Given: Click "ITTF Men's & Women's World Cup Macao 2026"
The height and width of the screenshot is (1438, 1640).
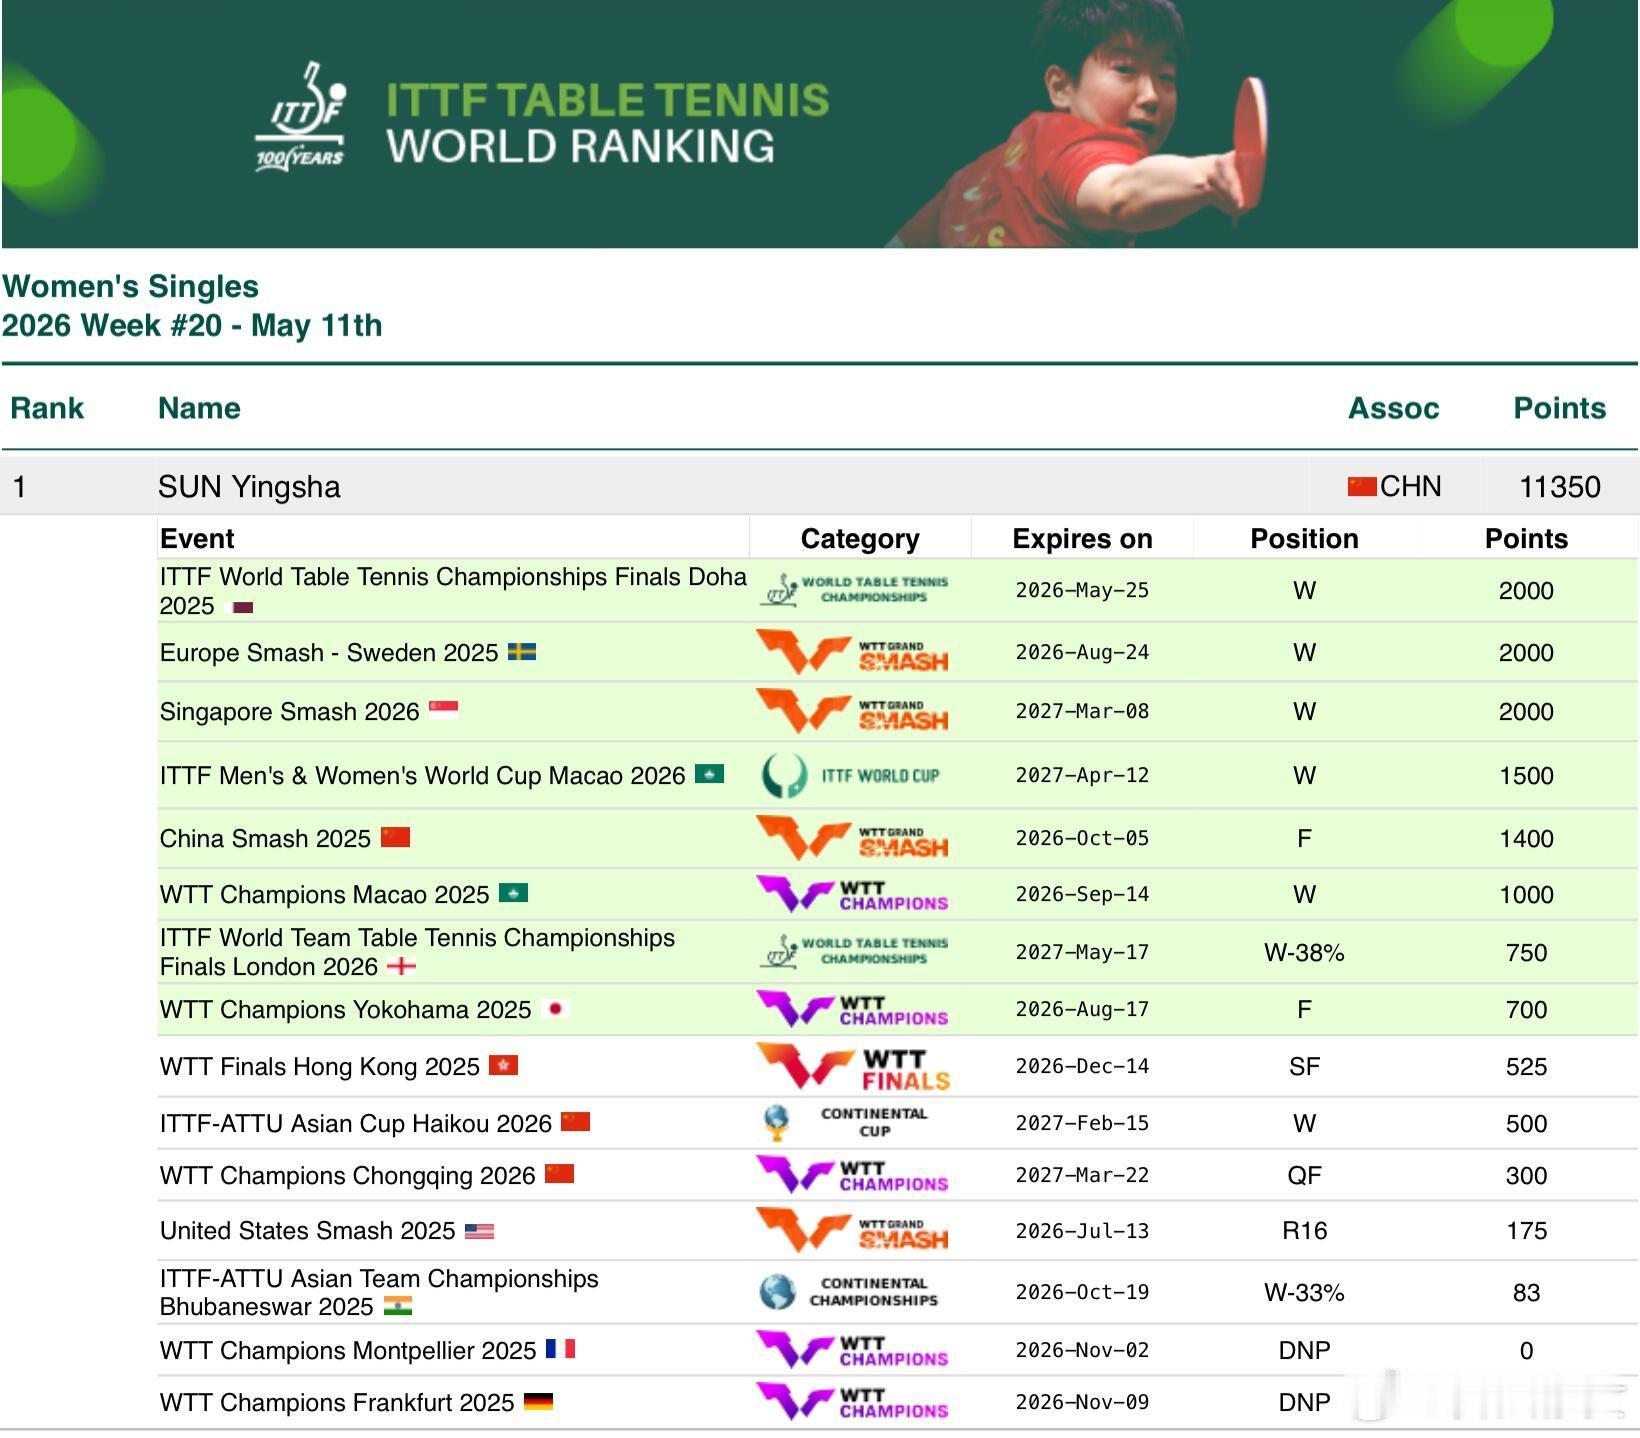Looking at the screenshot, I should click(423, 775).
